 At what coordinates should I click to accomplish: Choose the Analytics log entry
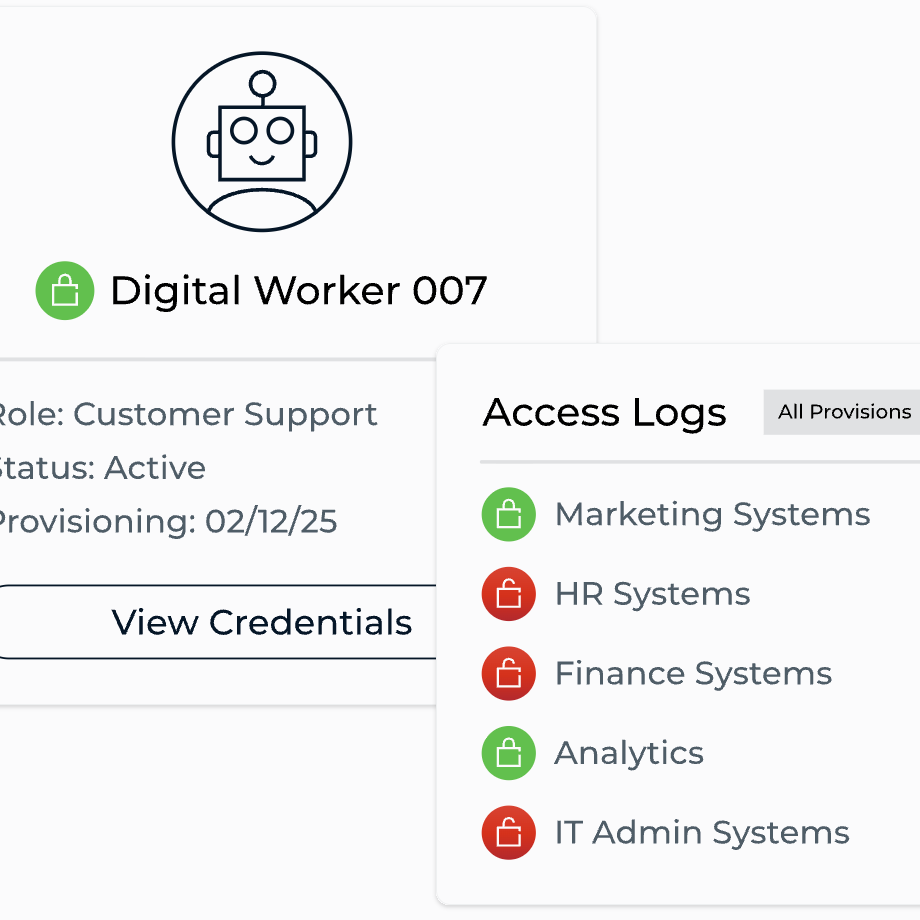(x=629, y=753)
